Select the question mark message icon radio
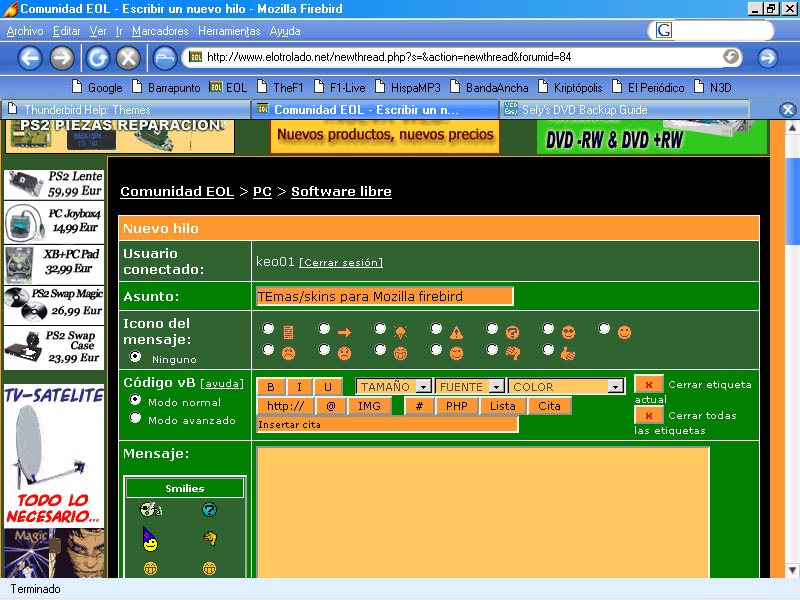This screenshot has height=600, width=800. (492, 329)
